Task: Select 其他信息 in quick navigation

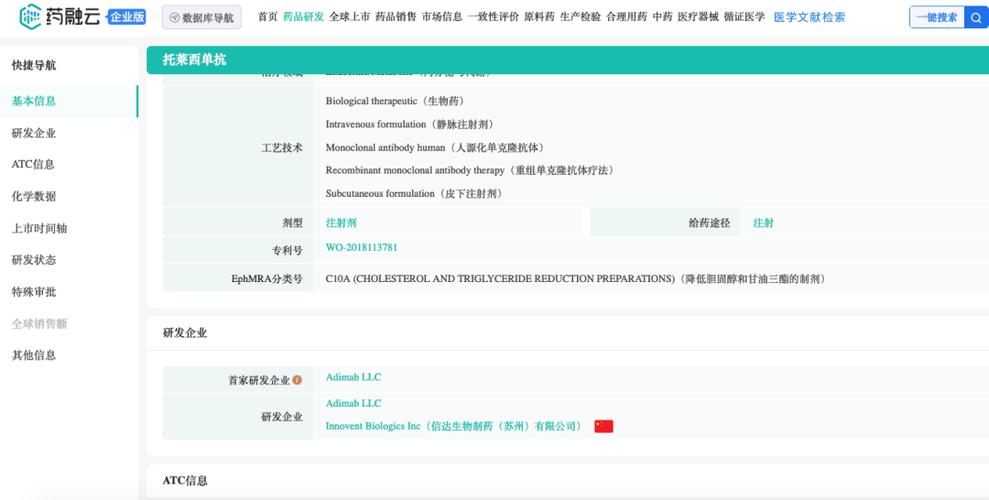Action: pos(34,356)
